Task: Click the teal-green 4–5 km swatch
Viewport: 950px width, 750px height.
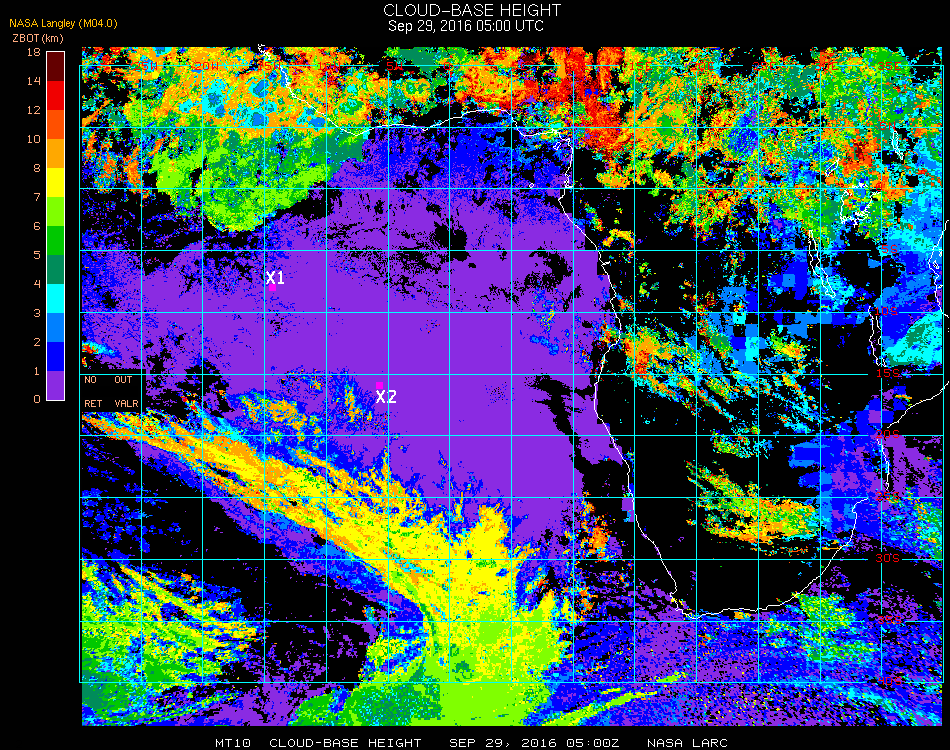Action: point(56,270)
